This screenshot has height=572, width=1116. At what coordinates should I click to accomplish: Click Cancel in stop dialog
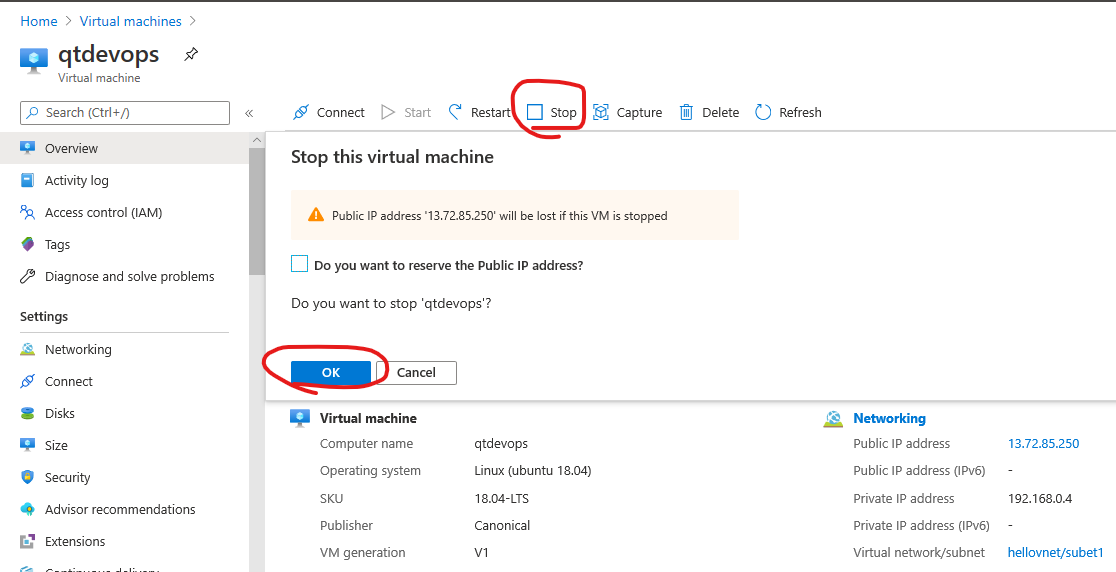pos(416,372)
